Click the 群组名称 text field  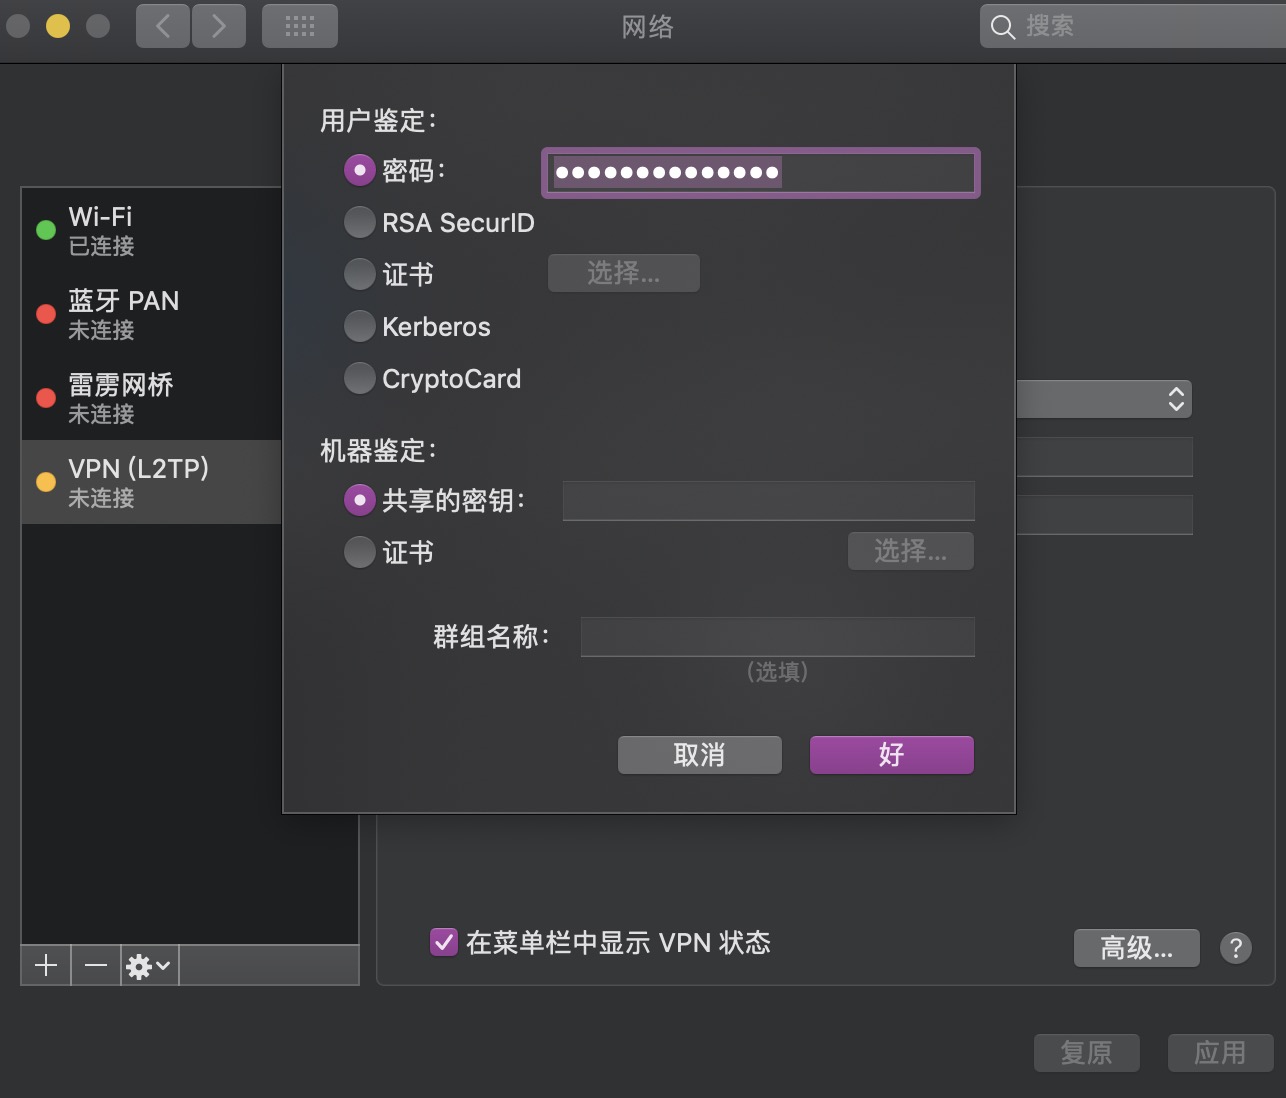[x=777, y=636]
